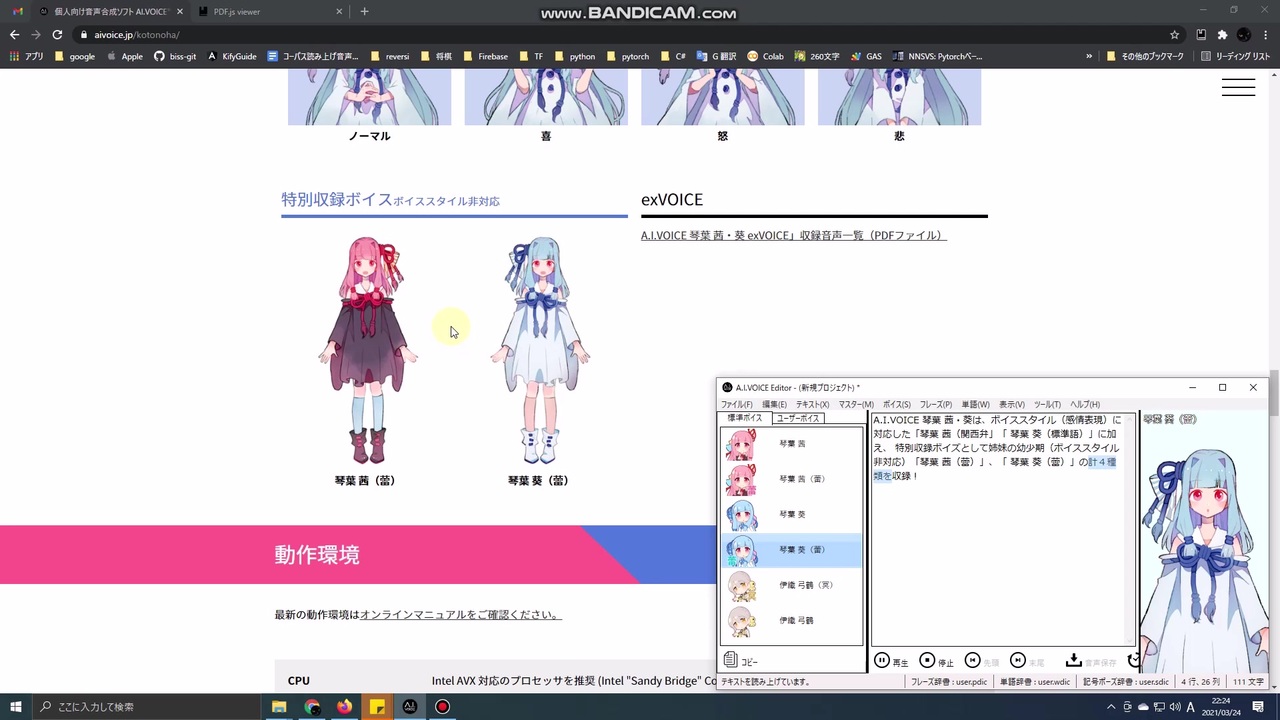Image resolution: width=1280 pixels, height=720 pixels.
Task: Click the Windows taskbar search box
Action: [148, 707]
